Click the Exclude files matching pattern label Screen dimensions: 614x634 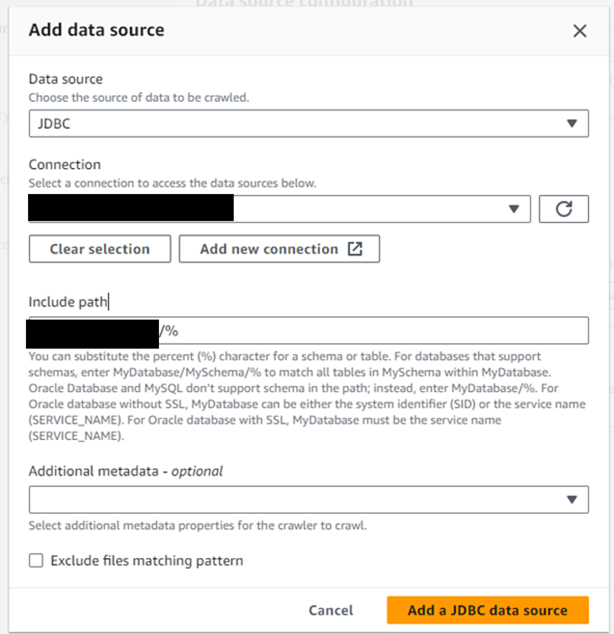147,561
